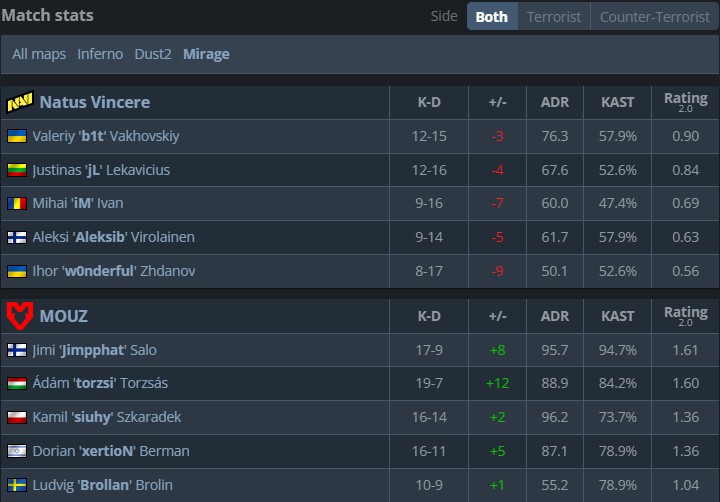720x502 pixels.
Task: Click the Natus Vincere team logo
Action: (19, 103)
